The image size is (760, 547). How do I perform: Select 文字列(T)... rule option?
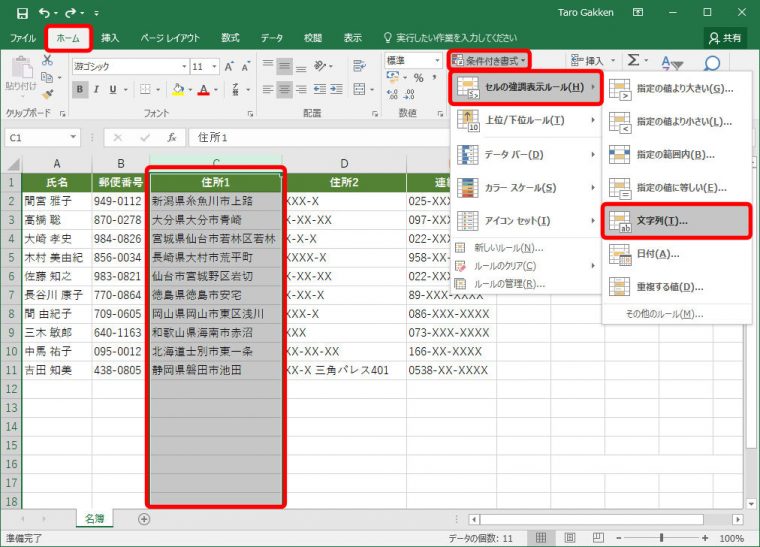pyautogui.click(x=676, y=221)
